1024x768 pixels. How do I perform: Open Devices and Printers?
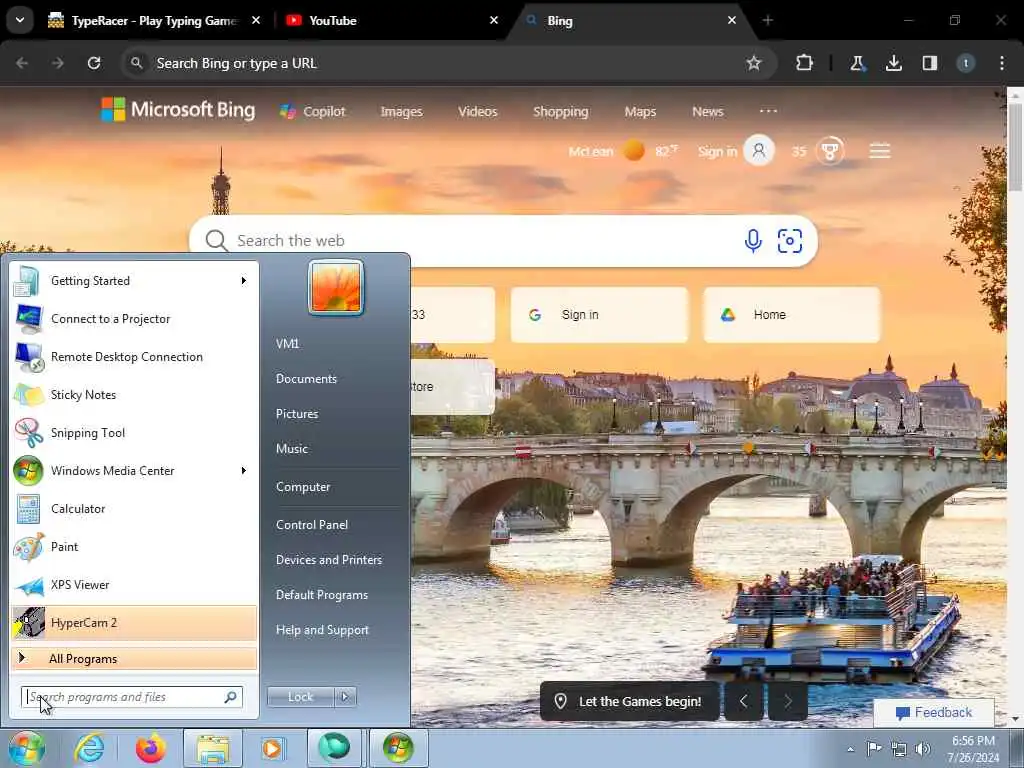click(x=328, y=560)
